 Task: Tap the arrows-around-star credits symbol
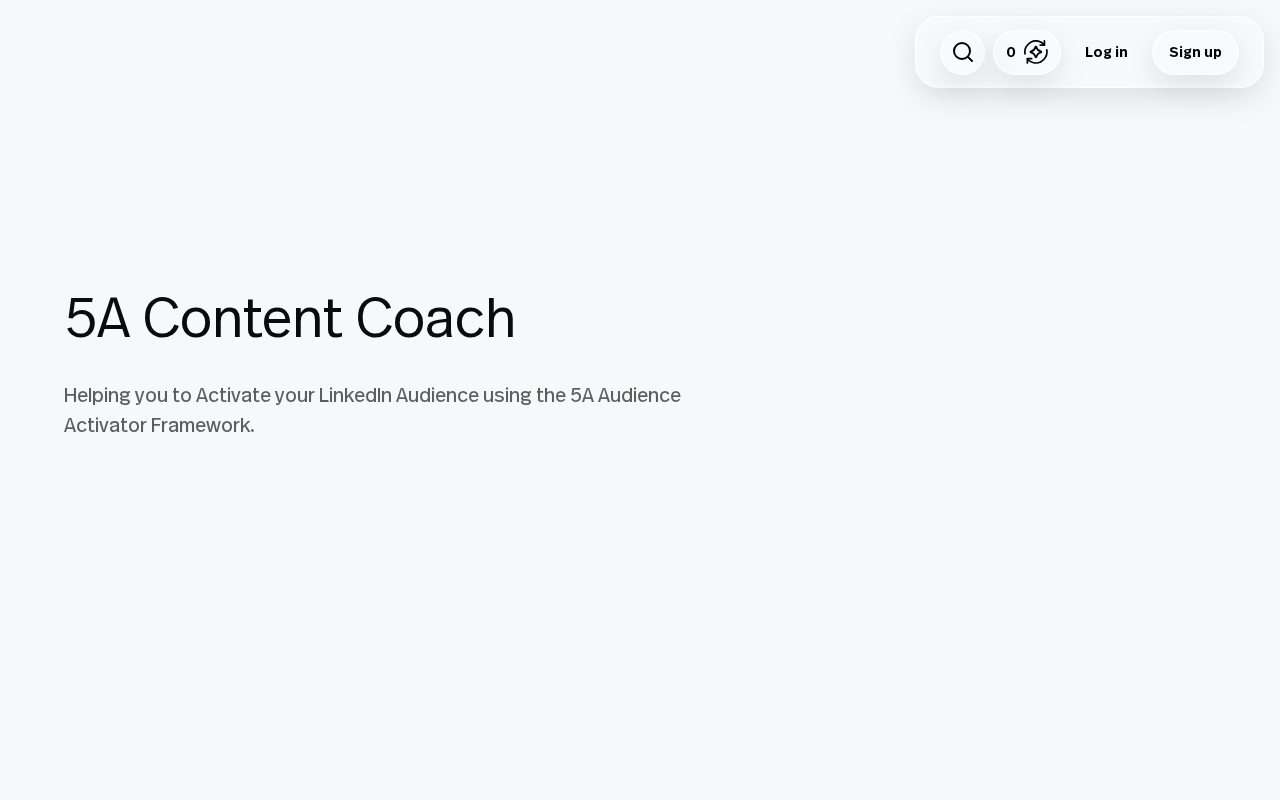1036,52
